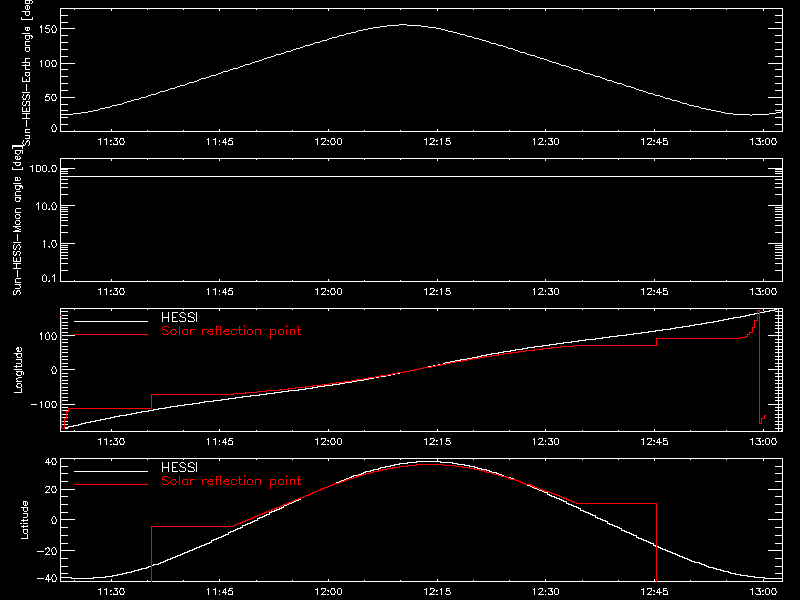Click the white HESSI legend line sample in Latitude plot

111,471
